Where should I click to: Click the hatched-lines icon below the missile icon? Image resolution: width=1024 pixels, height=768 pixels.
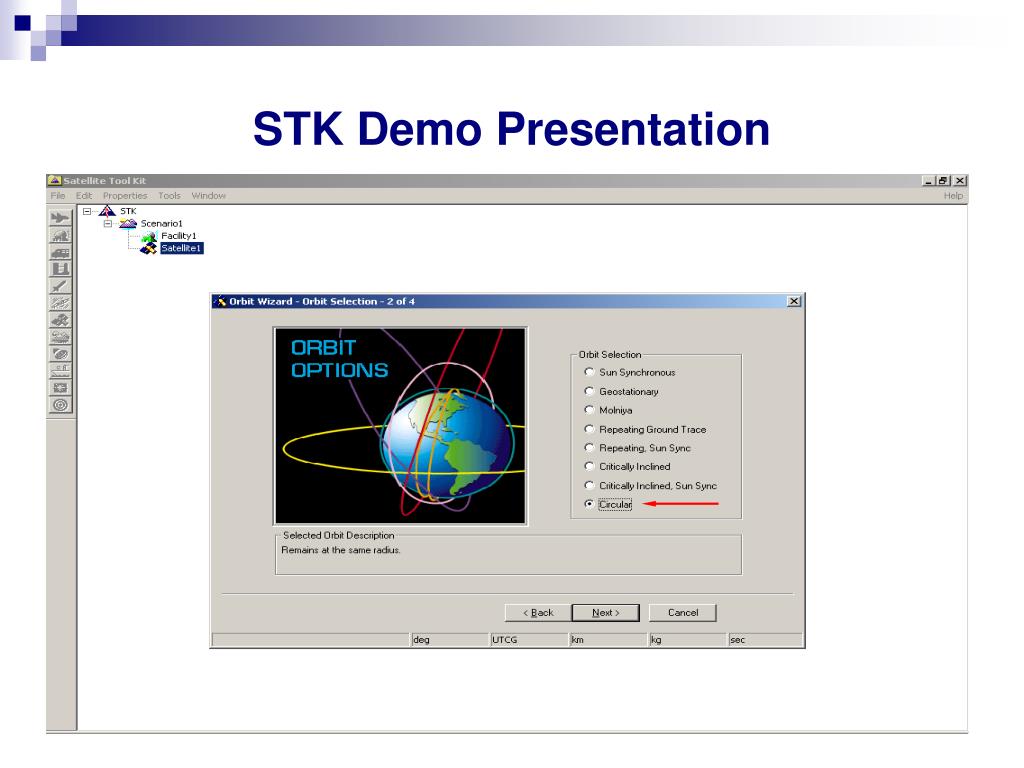(60, 303)
